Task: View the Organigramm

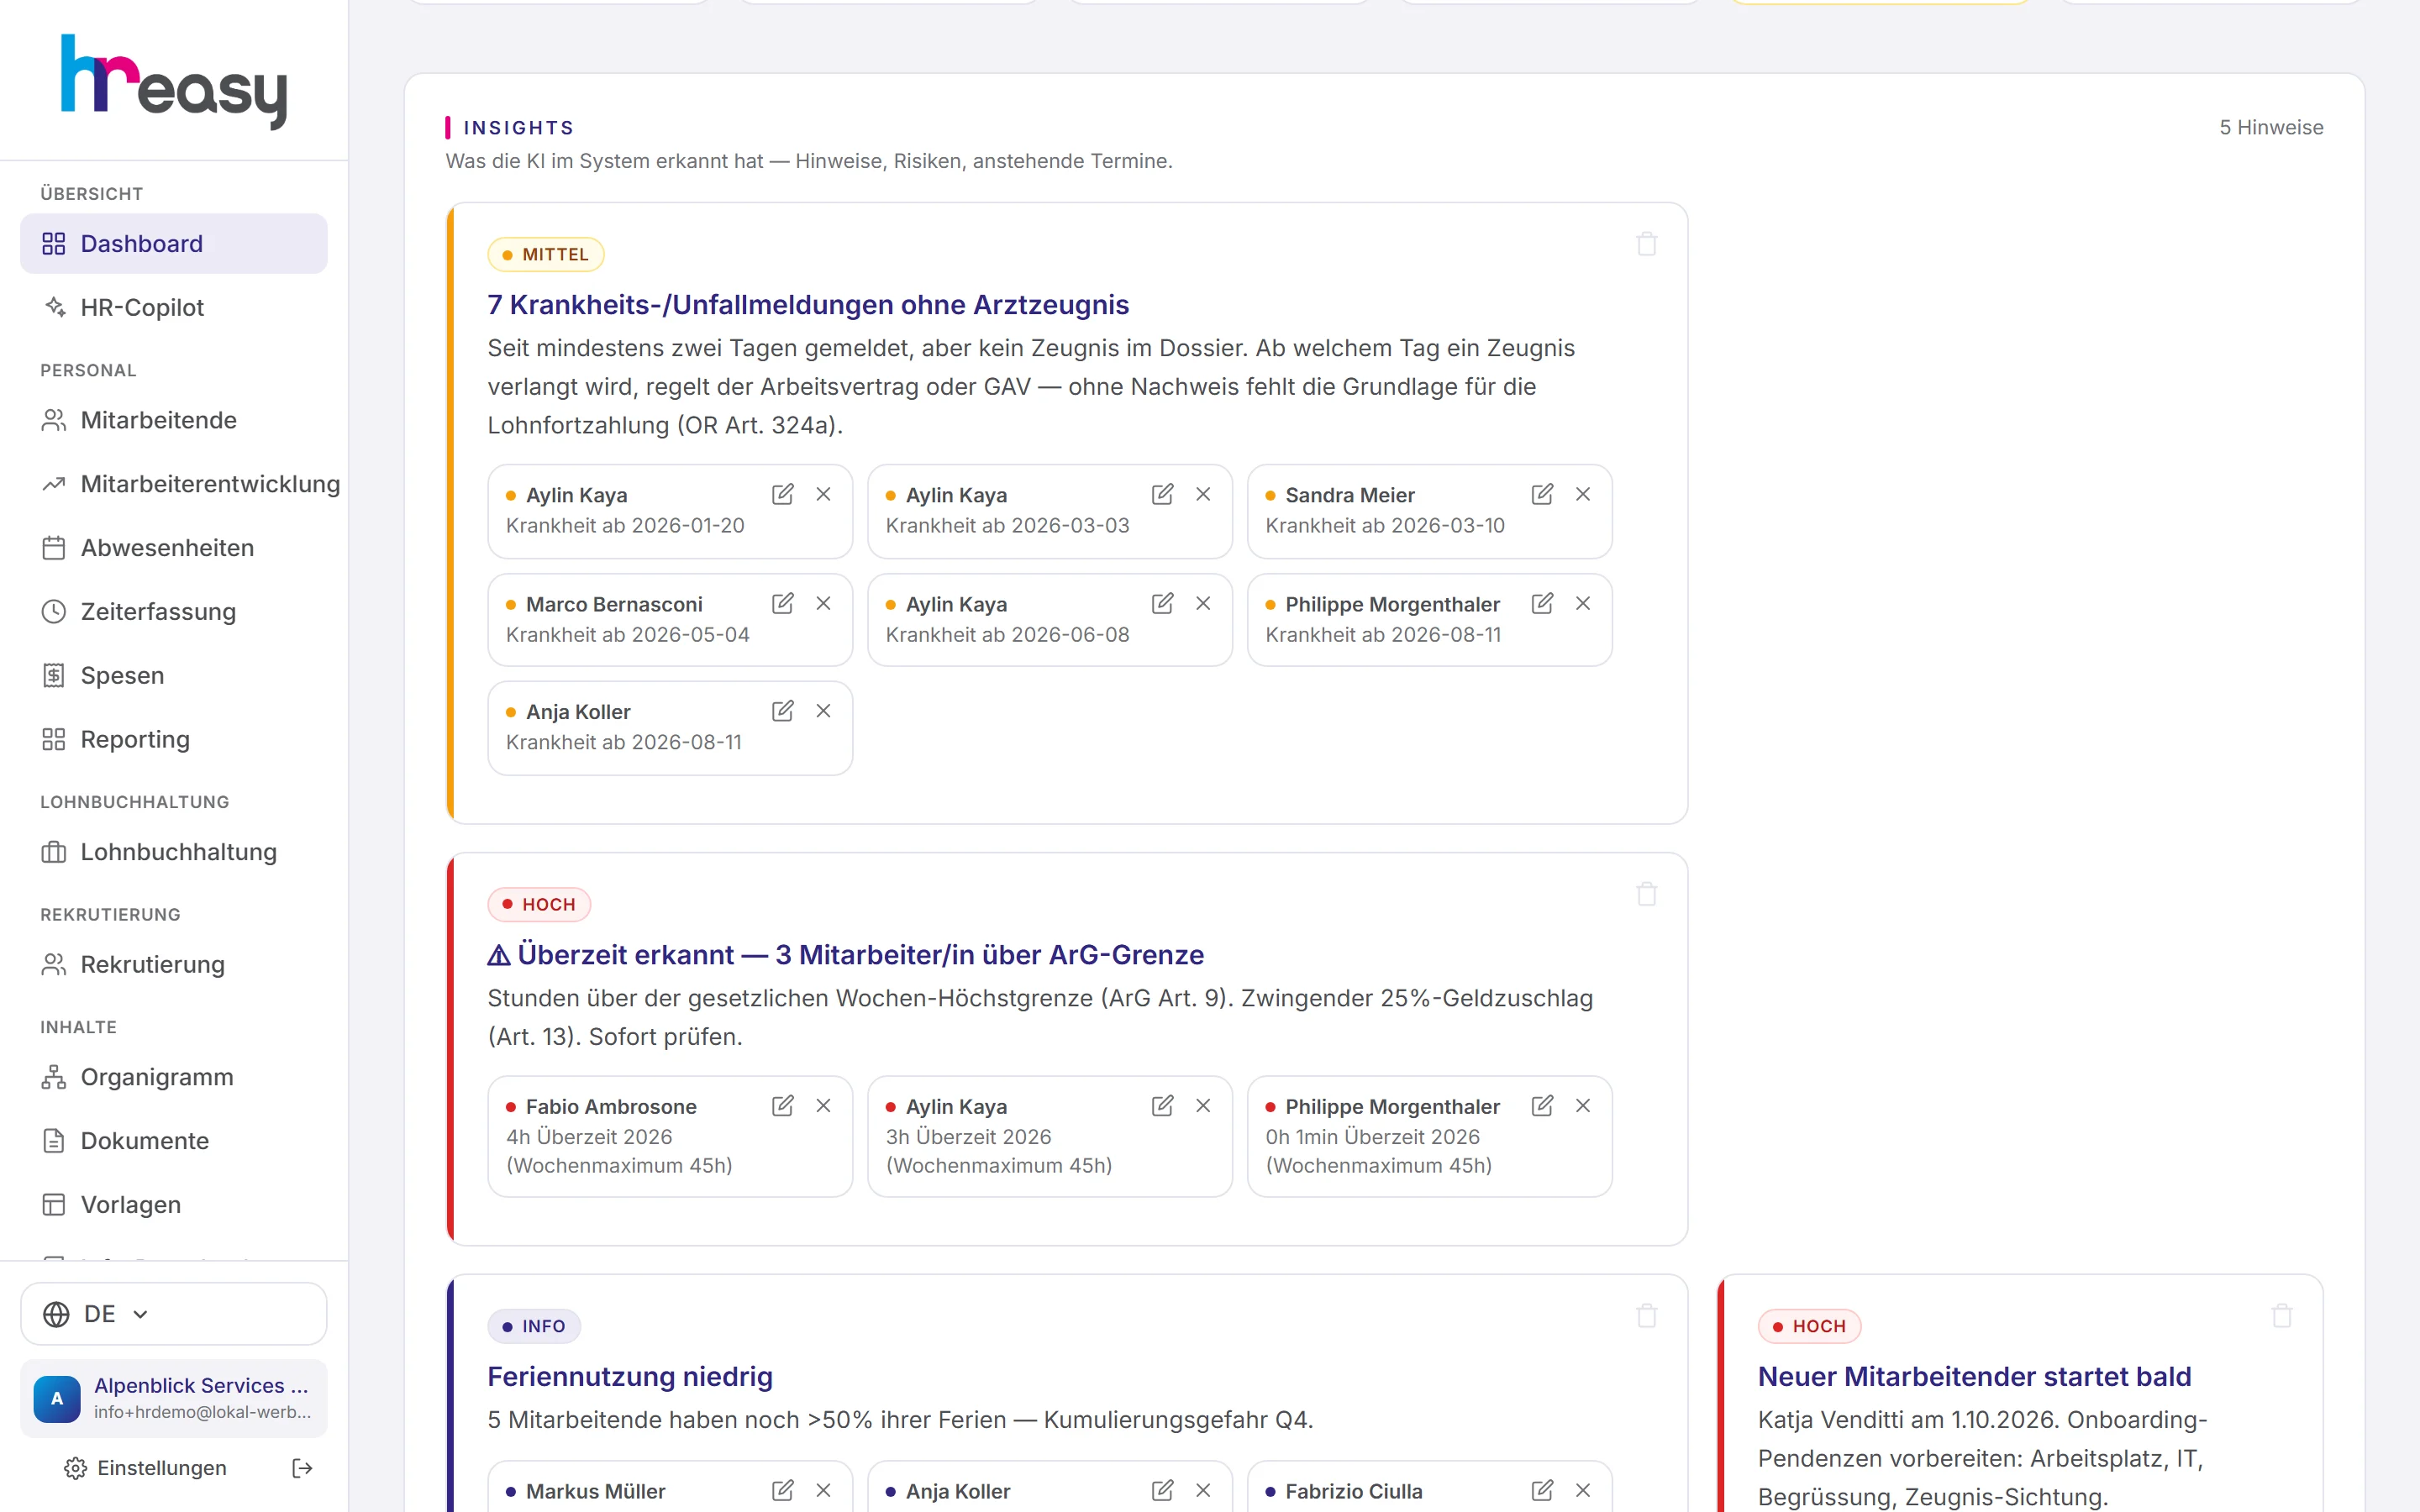Action: click(x=174, y=1077)
